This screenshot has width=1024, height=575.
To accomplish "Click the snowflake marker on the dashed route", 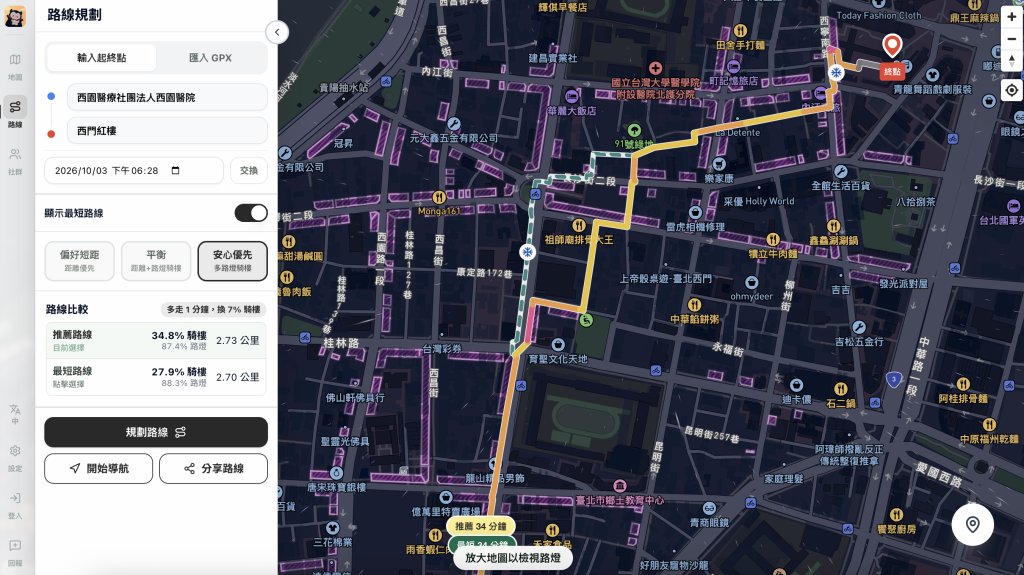I will [x=527, y=252].
